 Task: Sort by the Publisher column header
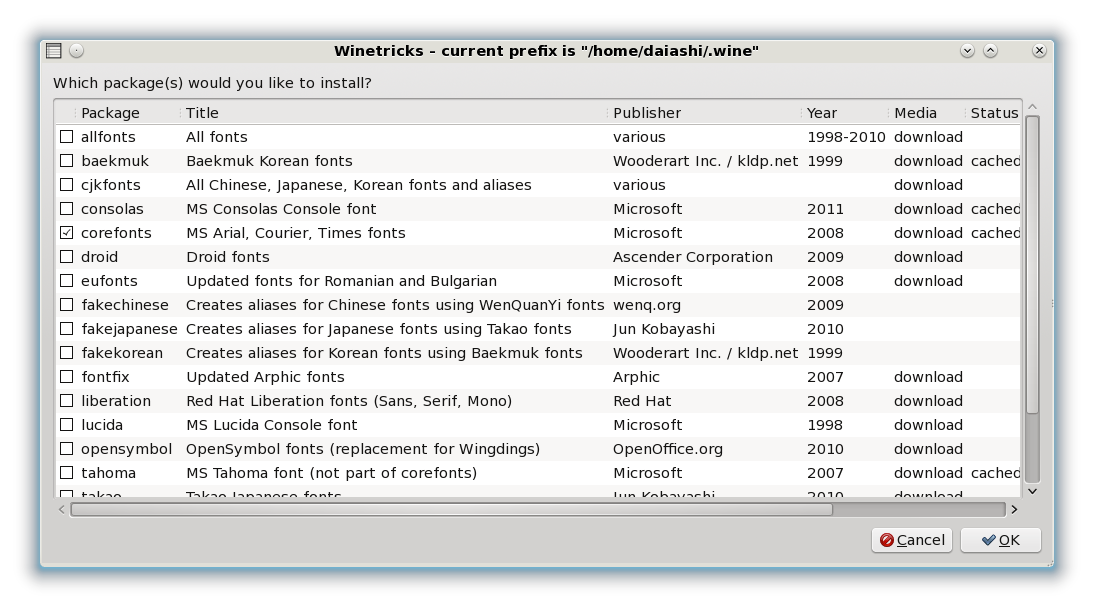click(x=703, y=112)
